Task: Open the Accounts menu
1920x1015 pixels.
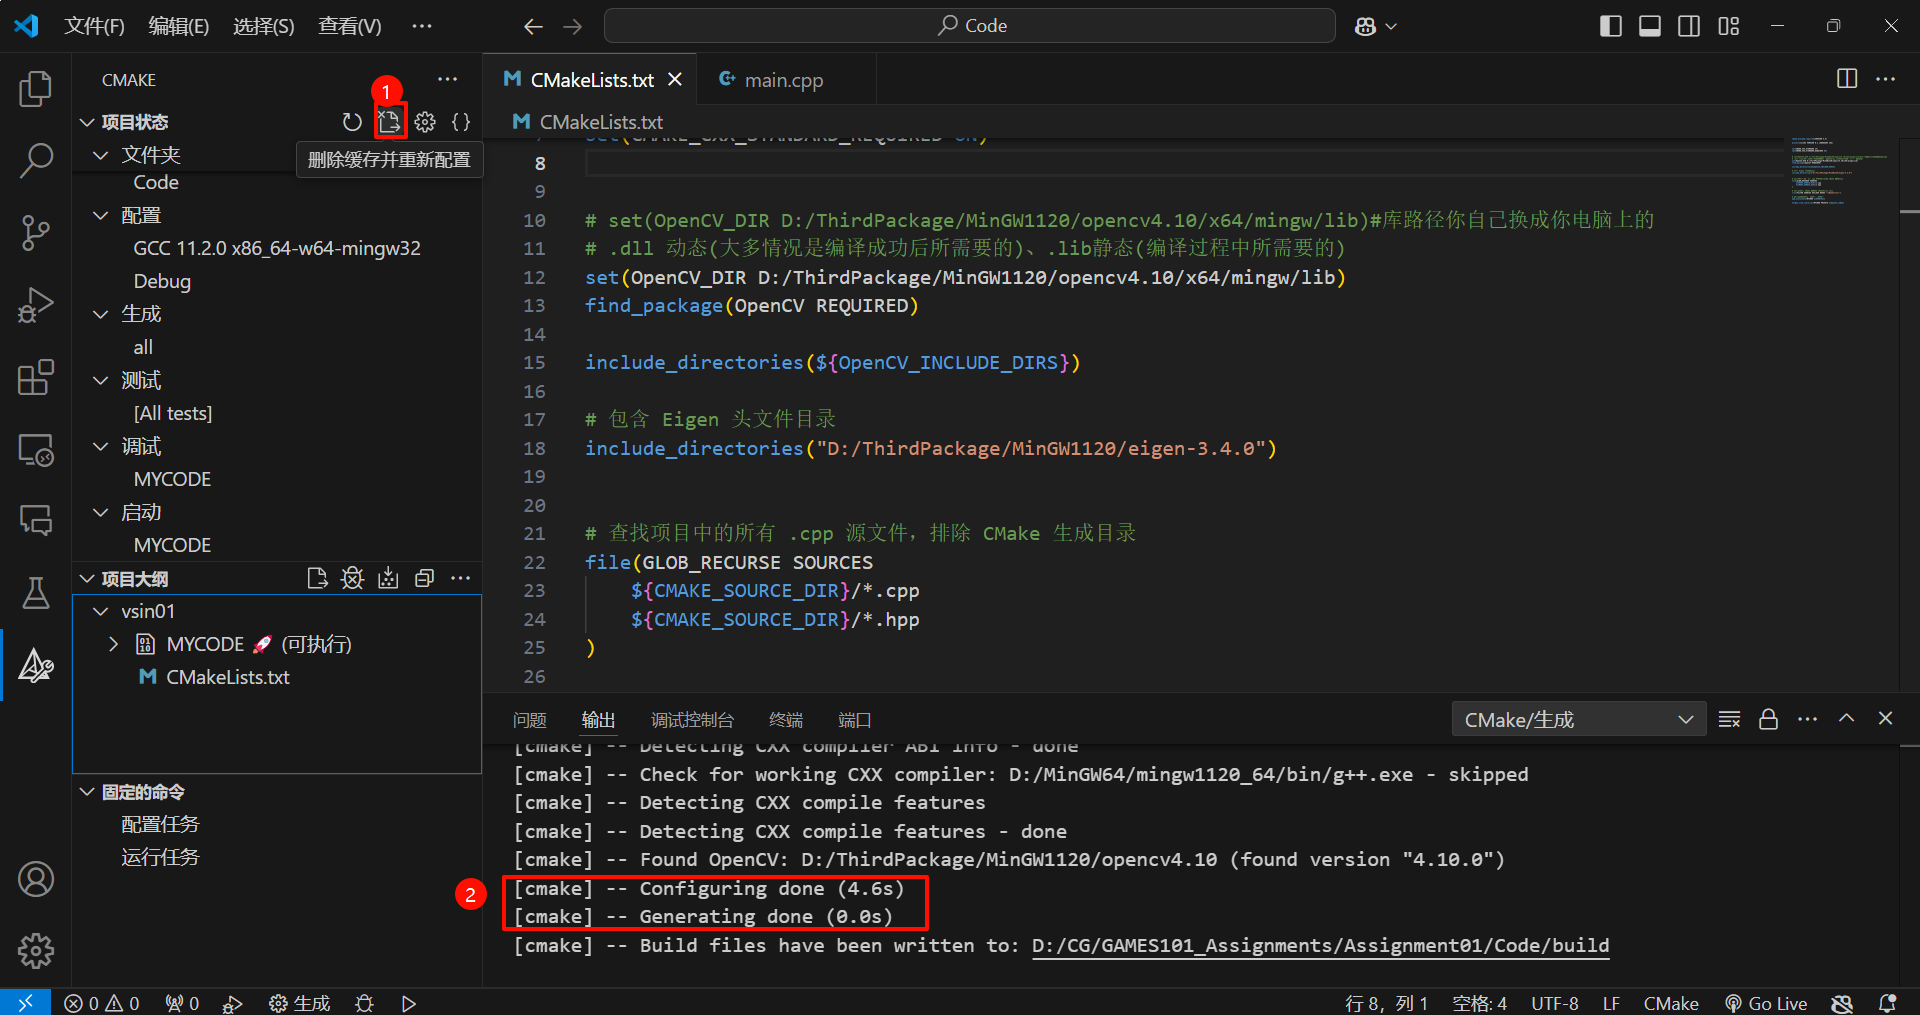Action: pos(36,879)
